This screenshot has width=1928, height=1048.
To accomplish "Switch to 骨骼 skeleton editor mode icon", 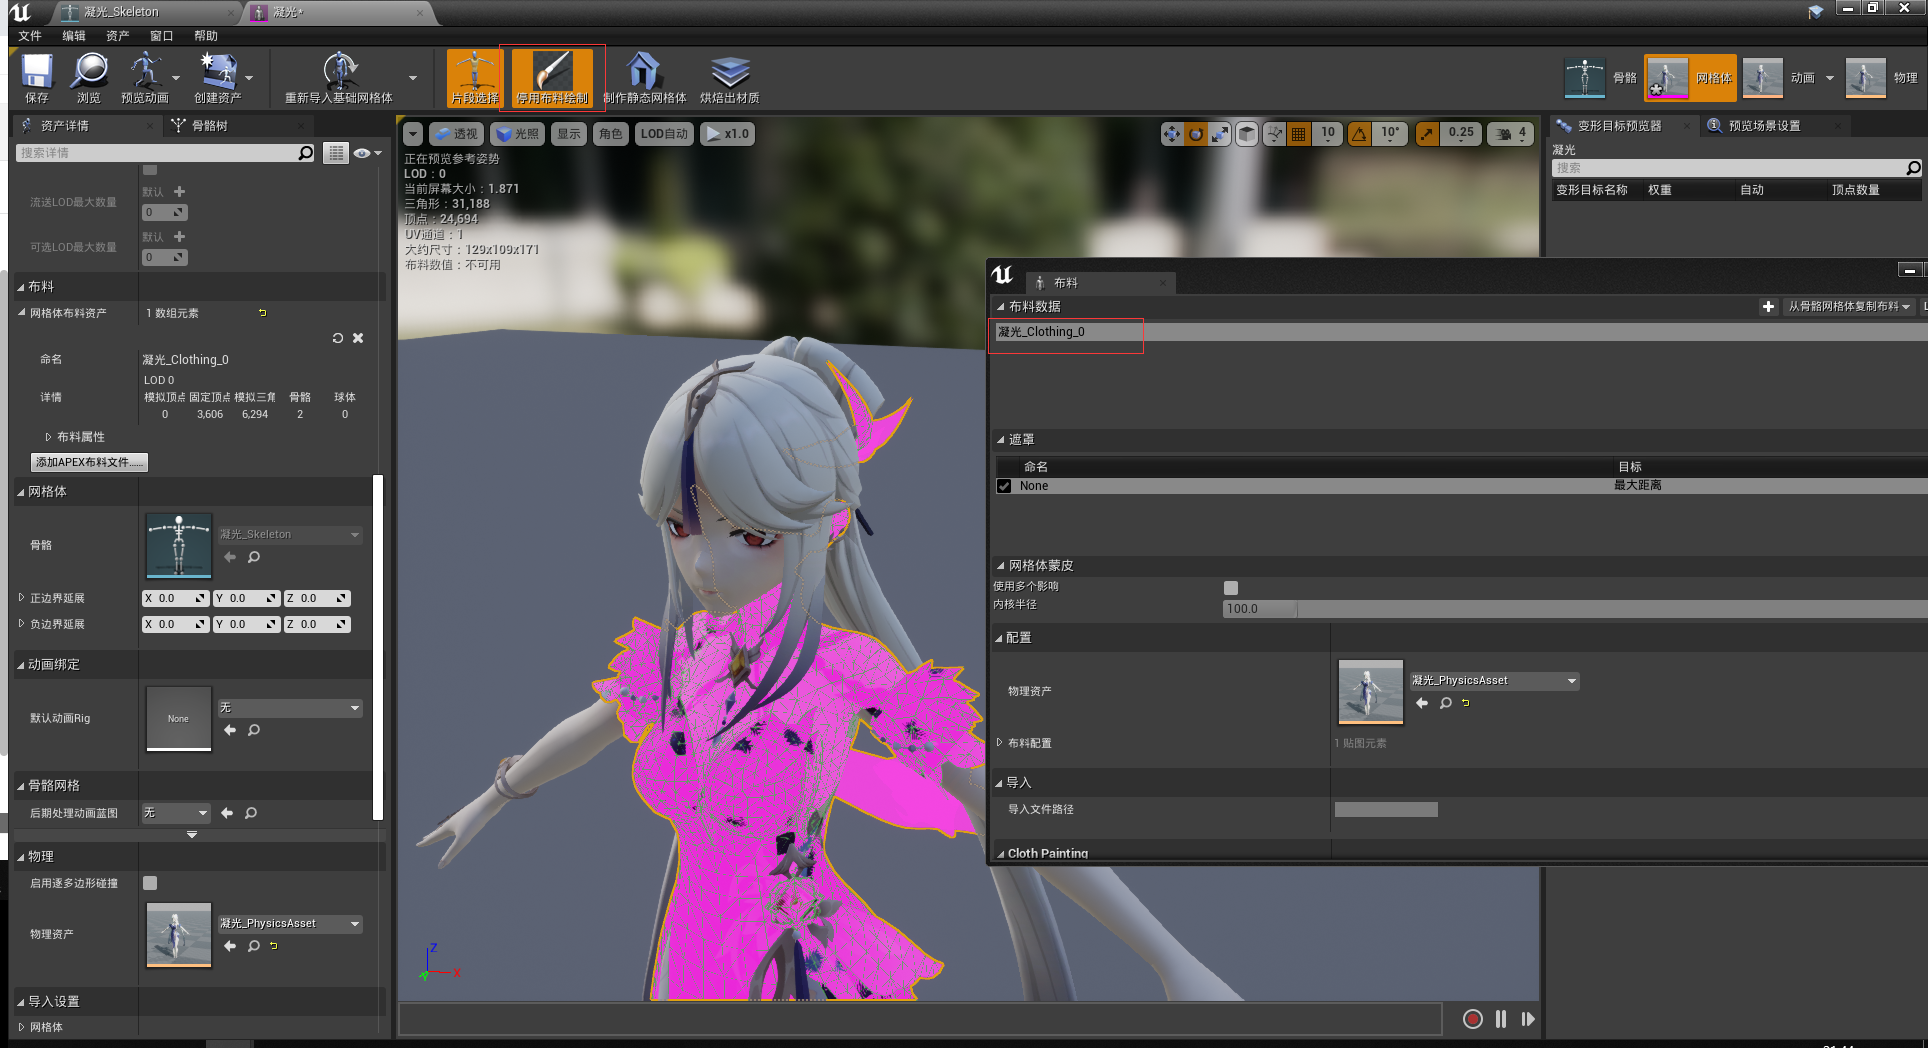I will click(1585, 78).
